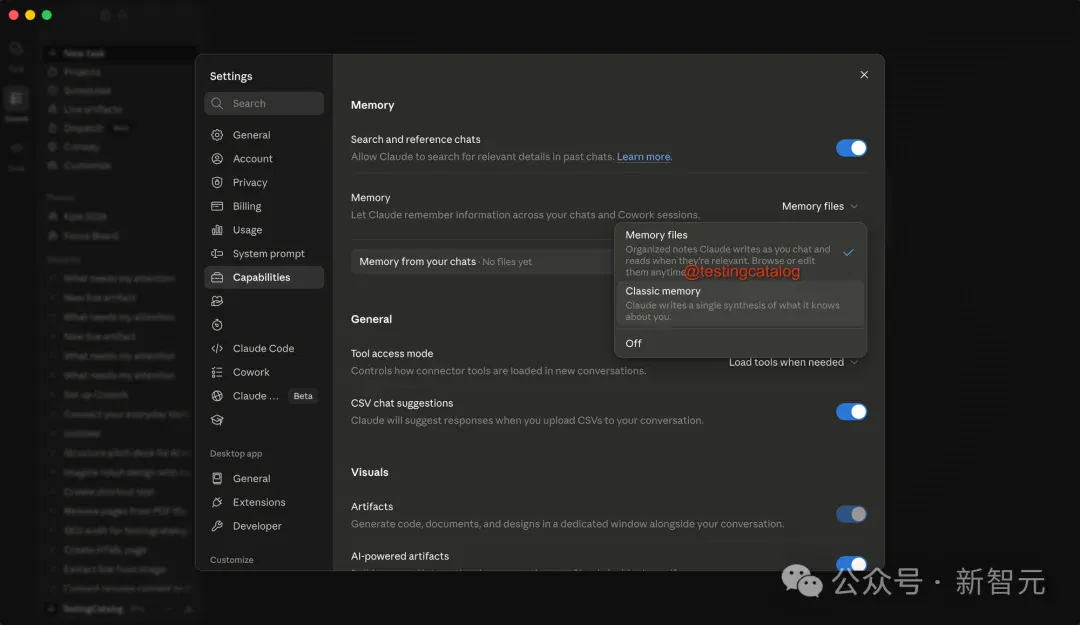Image resolution: width=1080 pixels, height=625 pixels.
Task: Open Privacy settings via its shield icon
Action: pos(217,183)
